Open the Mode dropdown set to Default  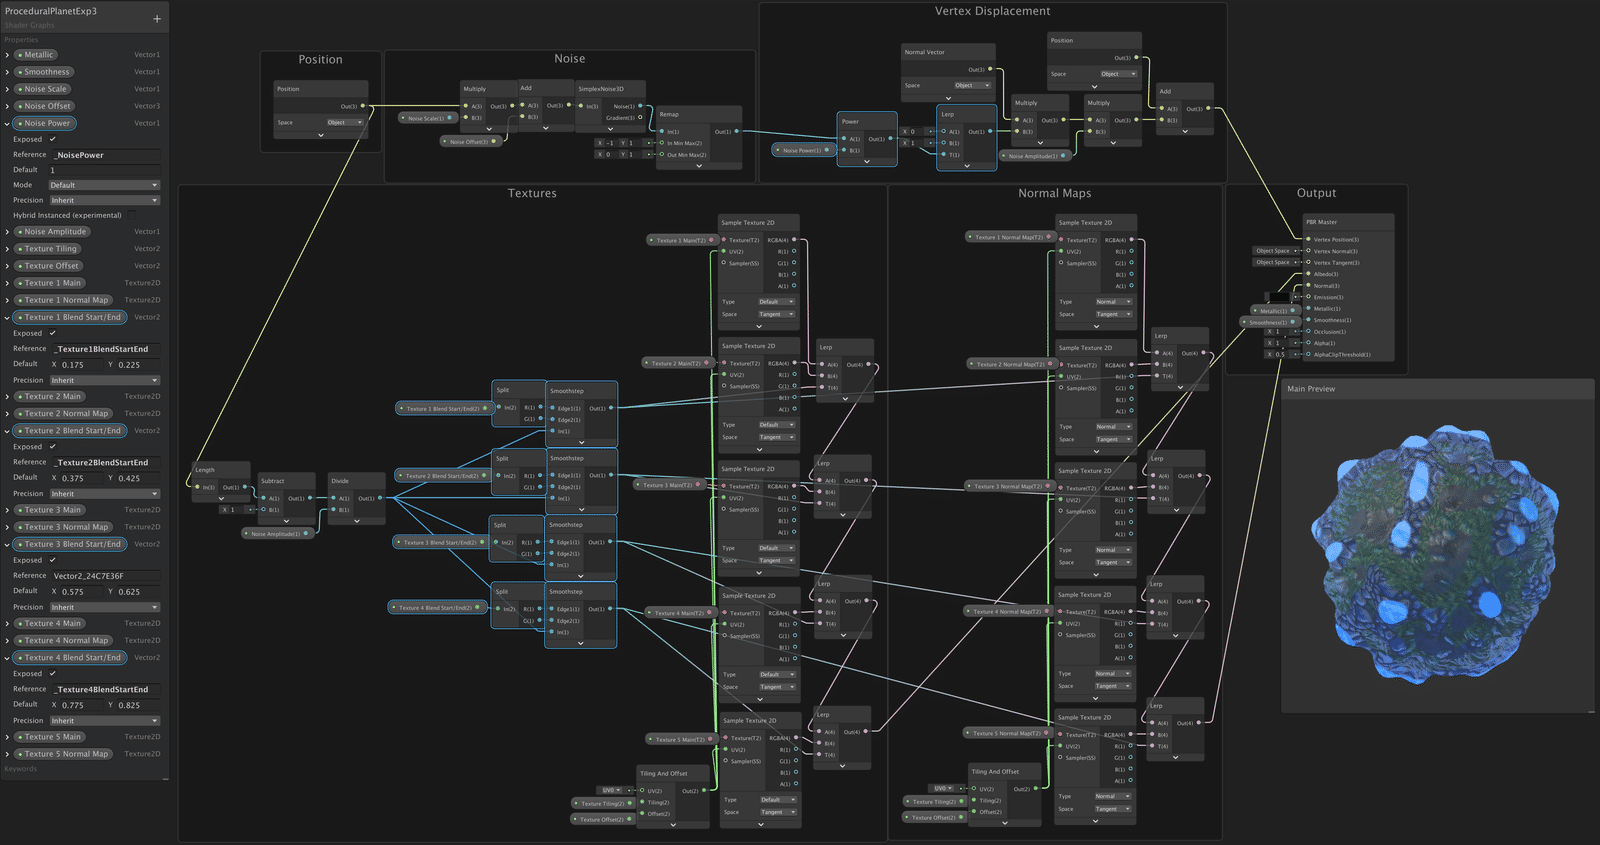104,185
